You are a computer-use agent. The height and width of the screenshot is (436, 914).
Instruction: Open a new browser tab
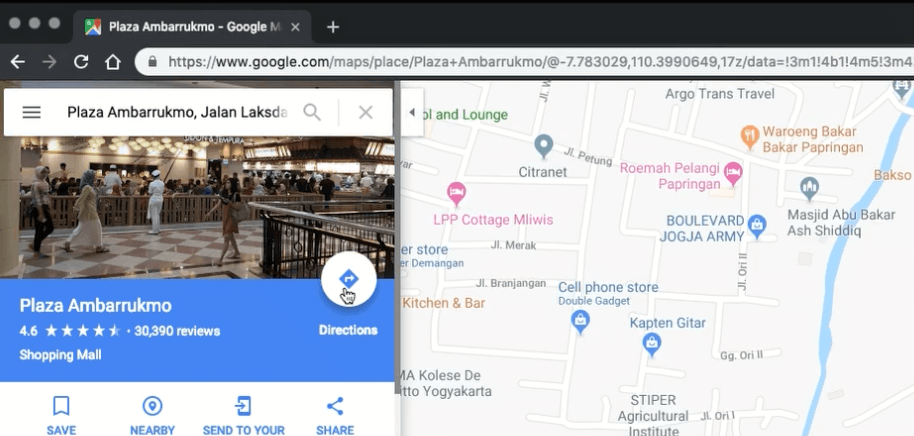[x=333, y=27]
